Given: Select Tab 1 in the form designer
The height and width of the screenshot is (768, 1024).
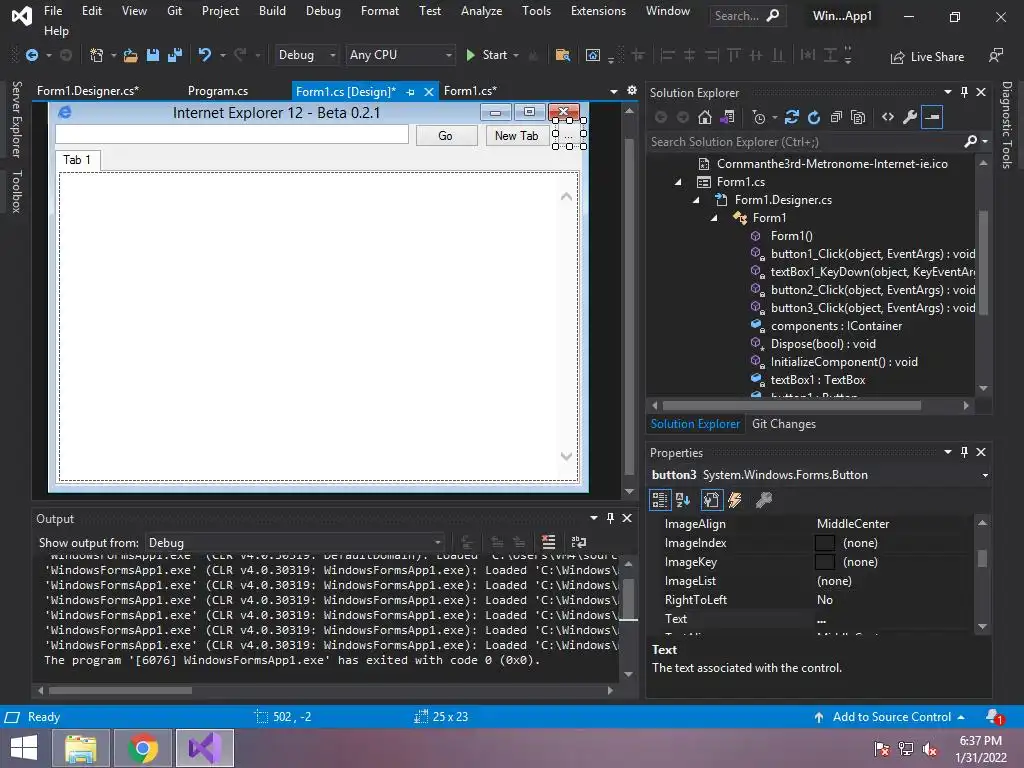Looking at the screenshot, I should 77,160.
